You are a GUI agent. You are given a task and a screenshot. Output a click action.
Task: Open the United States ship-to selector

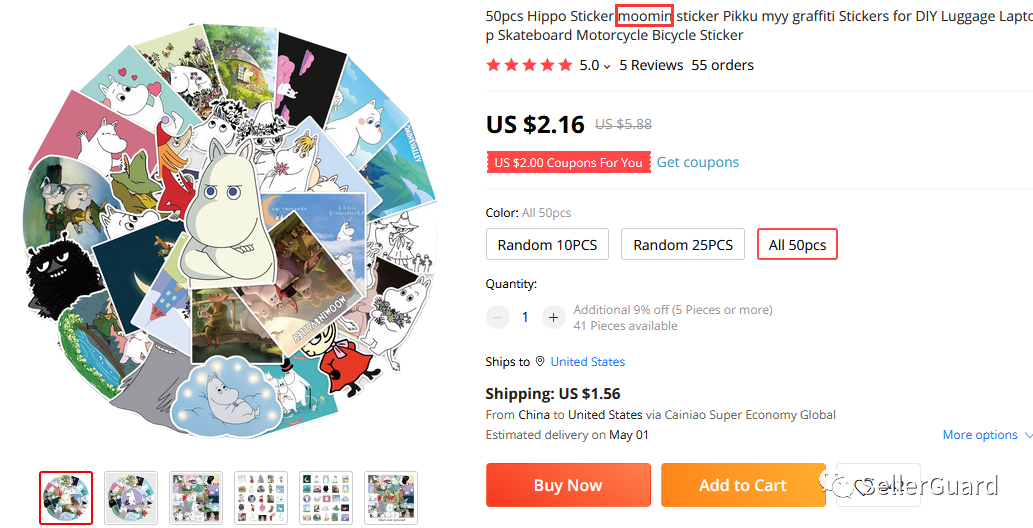pyautogui.click(x=587, y=361)
